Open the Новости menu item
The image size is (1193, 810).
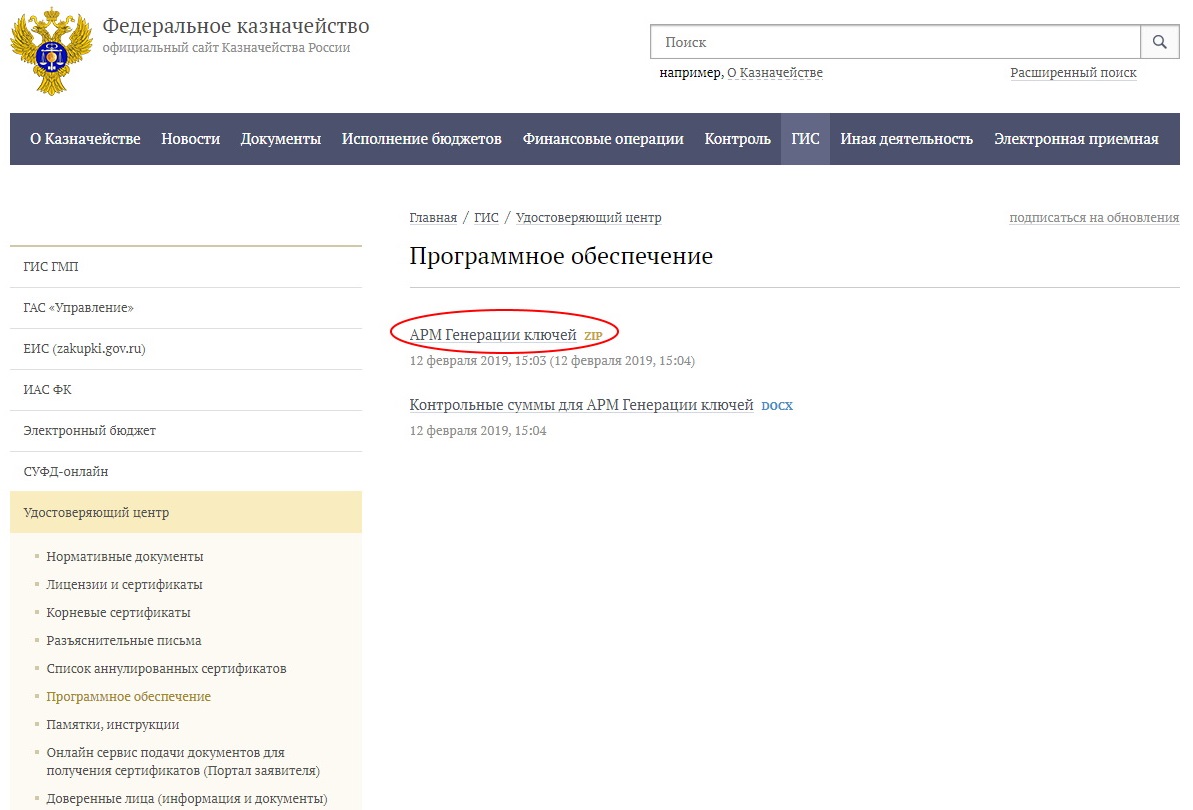[x=190, y=139]
